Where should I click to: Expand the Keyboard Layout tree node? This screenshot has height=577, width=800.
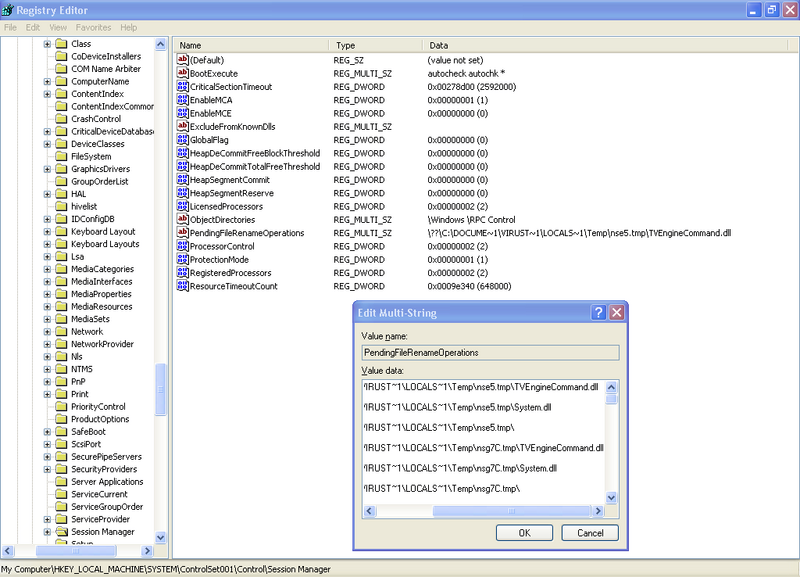click(x=47, y=232)
